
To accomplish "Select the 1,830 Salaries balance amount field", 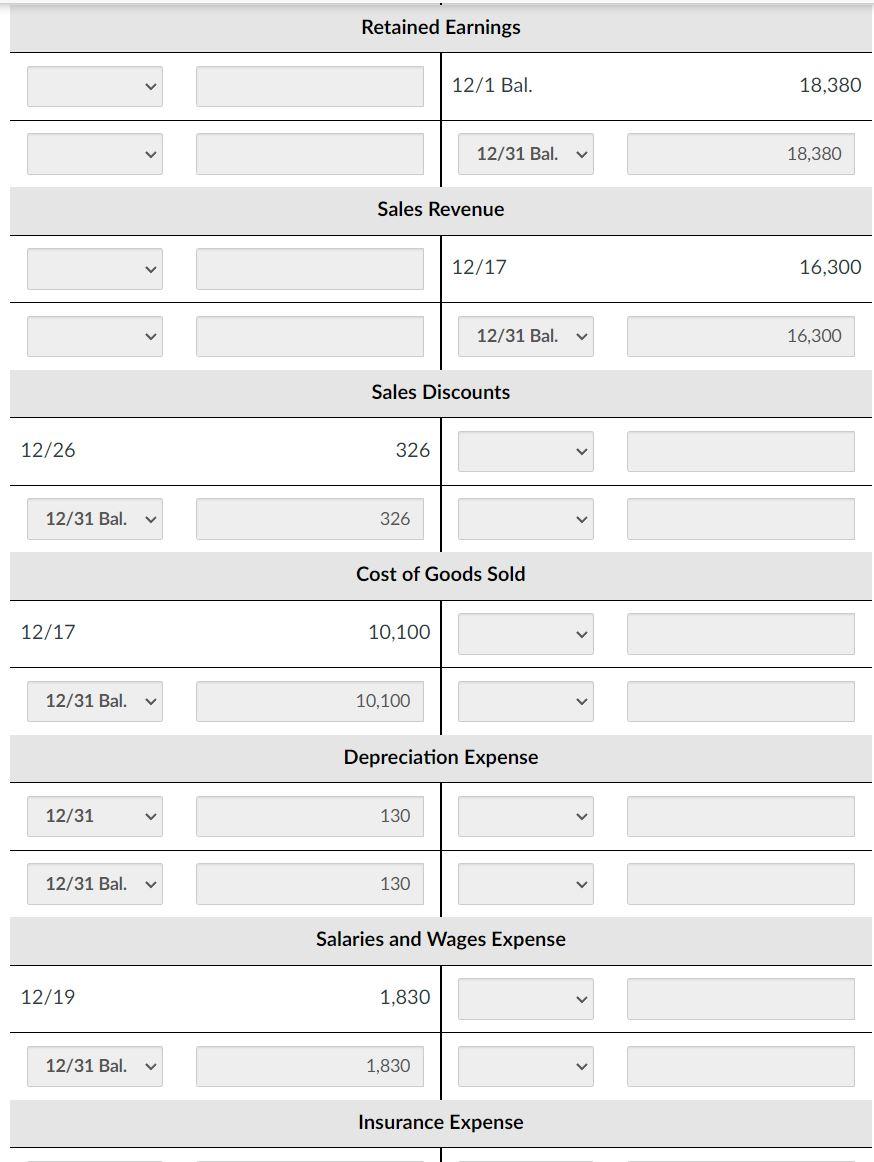I will (310, 1065).
